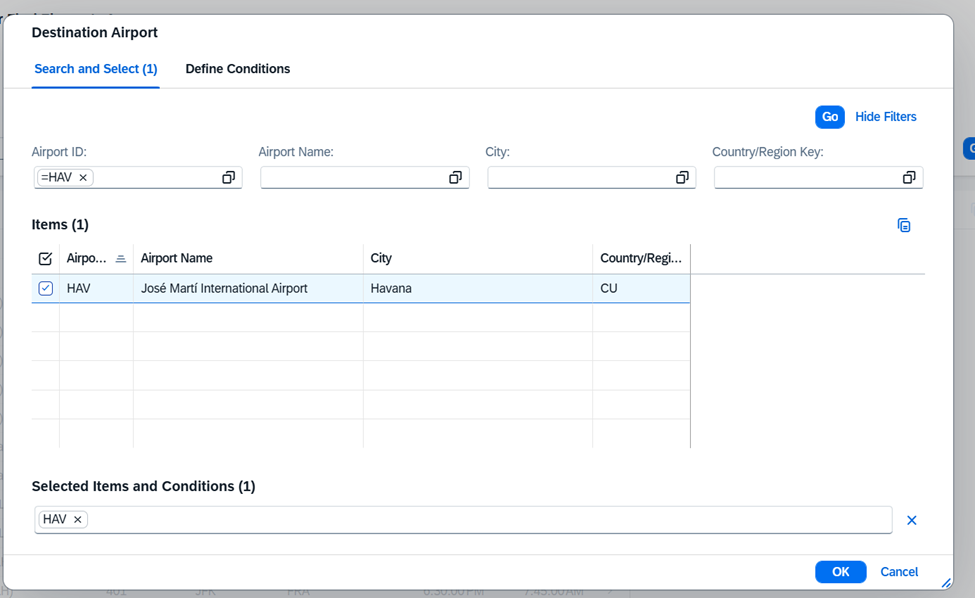
Task: Switch to the Define Conditions tab
Action: click(238, 69)
